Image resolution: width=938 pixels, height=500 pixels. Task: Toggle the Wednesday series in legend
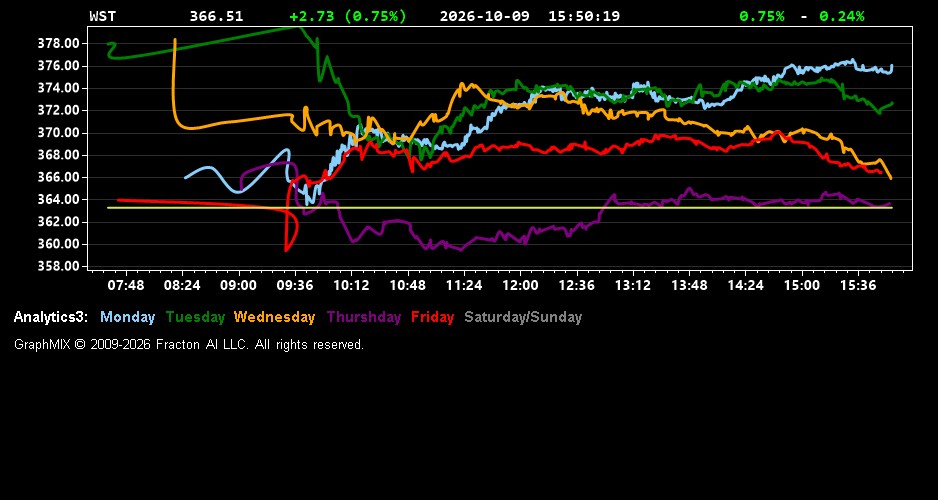[275, 318]
